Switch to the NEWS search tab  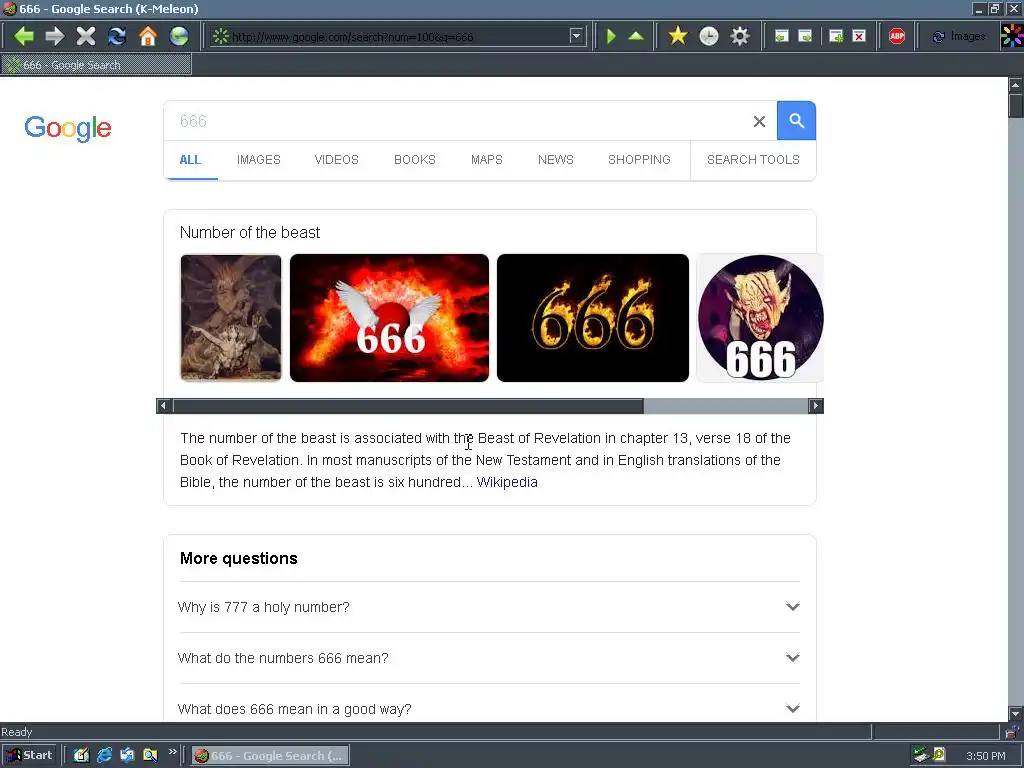point(556,160)
